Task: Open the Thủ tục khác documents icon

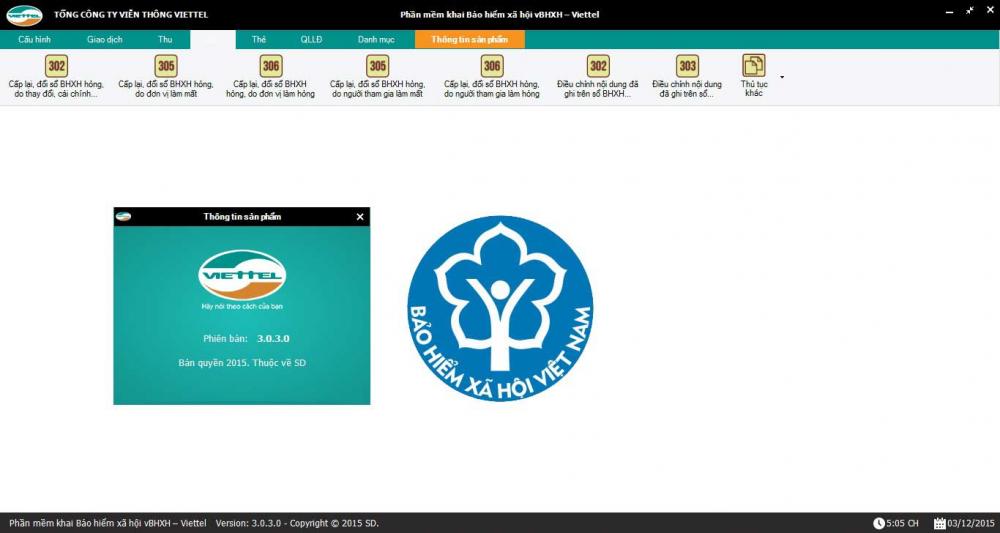Action: (x=754, y=66)
